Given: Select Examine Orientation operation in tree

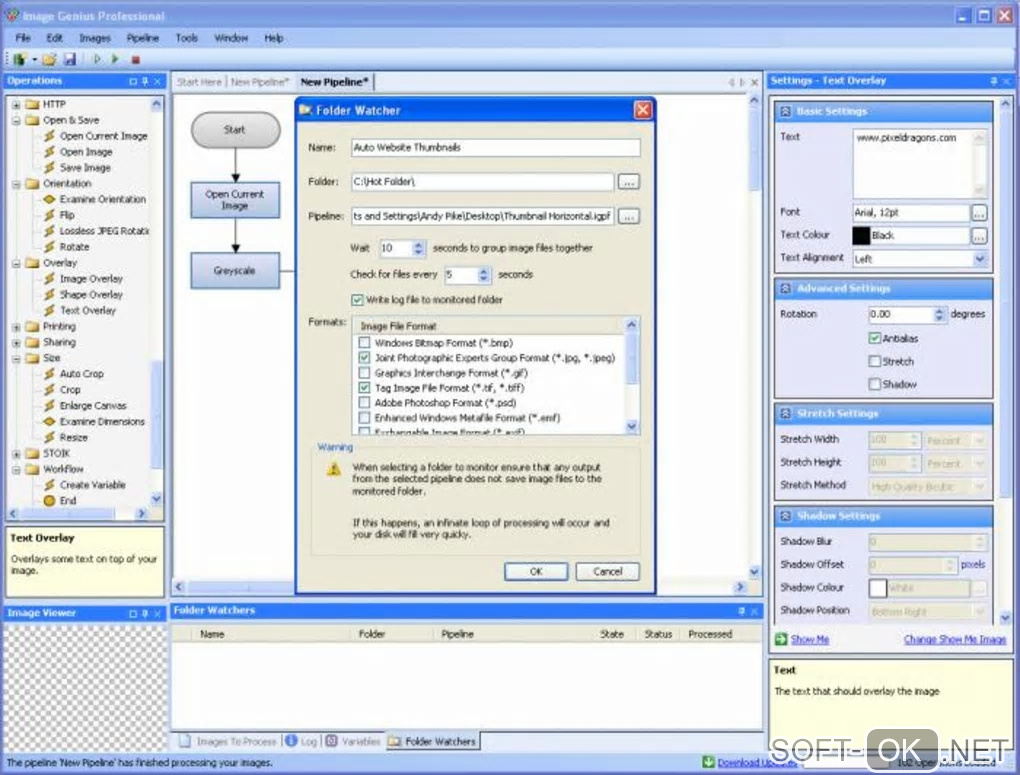Looking at the screenshot, I should point(103,199).
